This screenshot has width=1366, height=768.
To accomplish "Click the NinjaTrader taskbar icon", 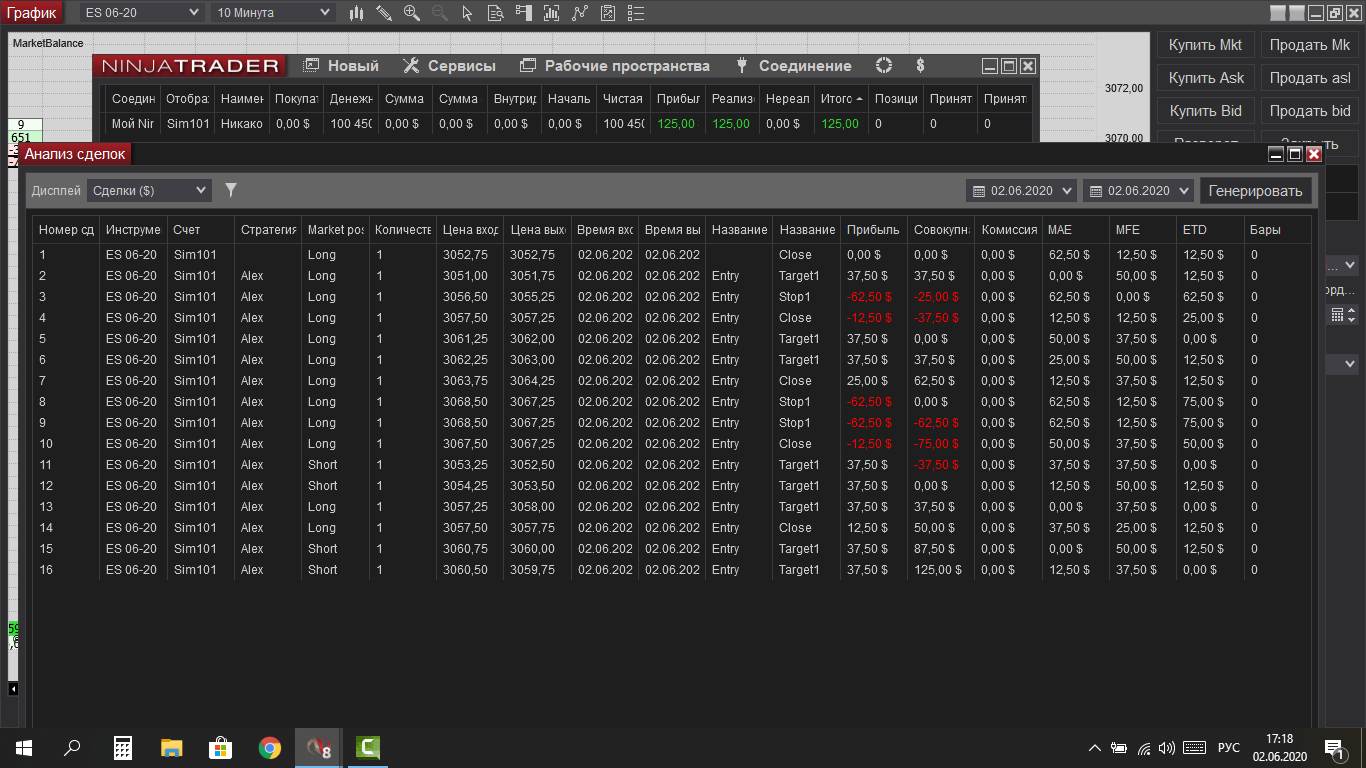I will point(319,747).
